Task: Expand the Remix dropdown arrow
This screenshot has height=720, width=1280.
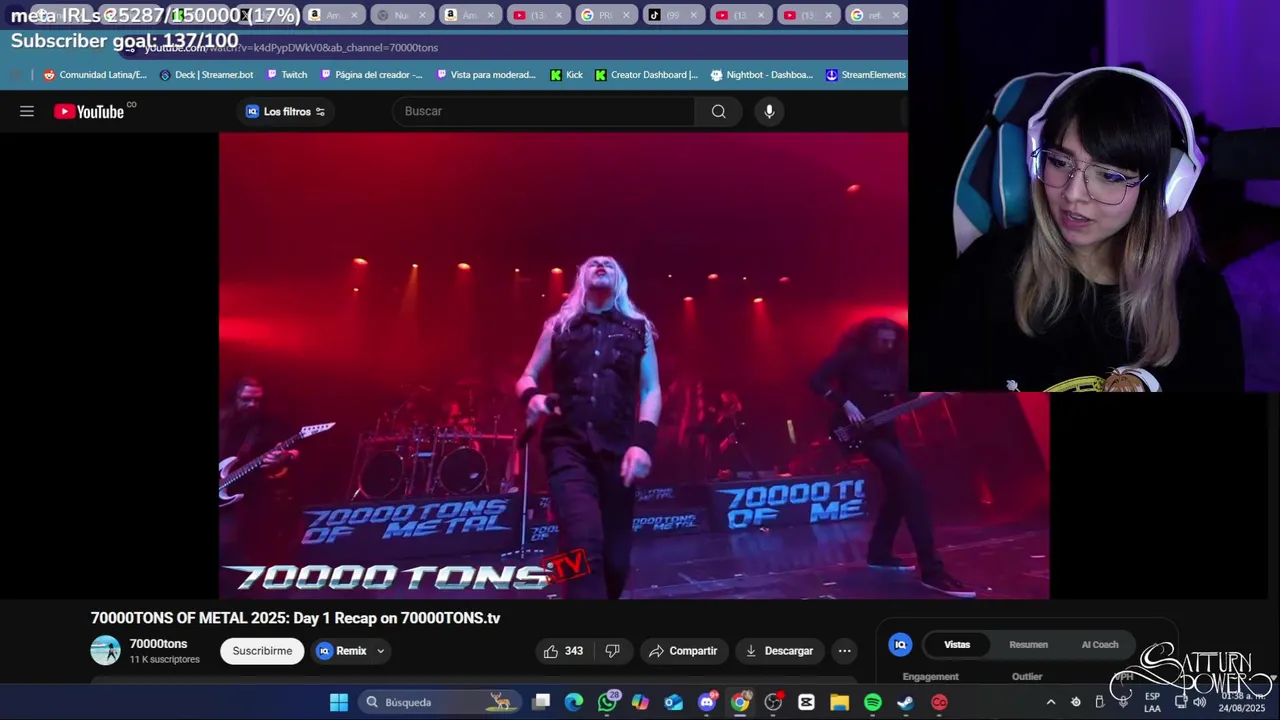Action: pos(380,651)
